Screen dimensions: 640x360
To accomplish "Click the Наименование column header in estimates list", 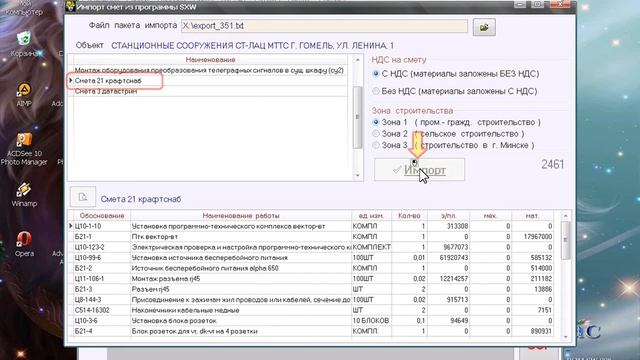I will click(211, 60).
